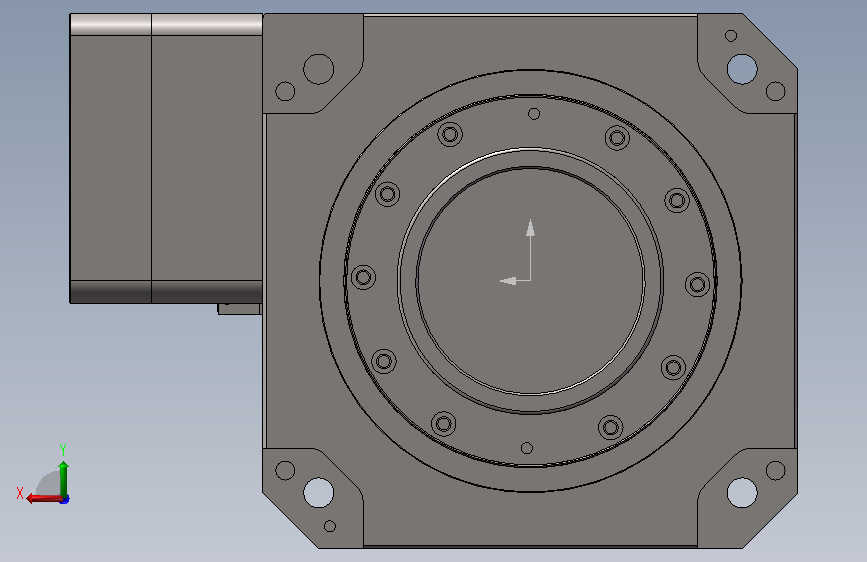Click the green Y axis arrow of the triad

pyautogui.click(x=64, y=479)
